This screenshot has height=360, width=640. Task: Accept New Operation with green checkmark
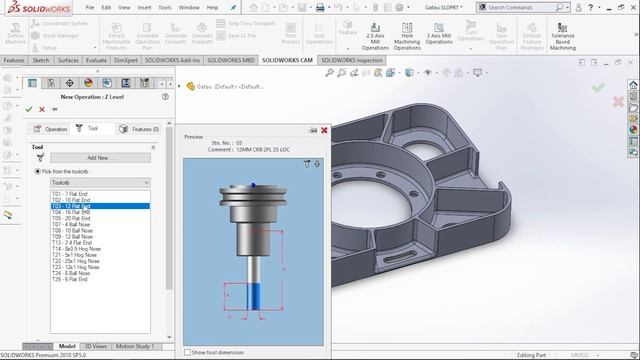(x=29, y=109)
